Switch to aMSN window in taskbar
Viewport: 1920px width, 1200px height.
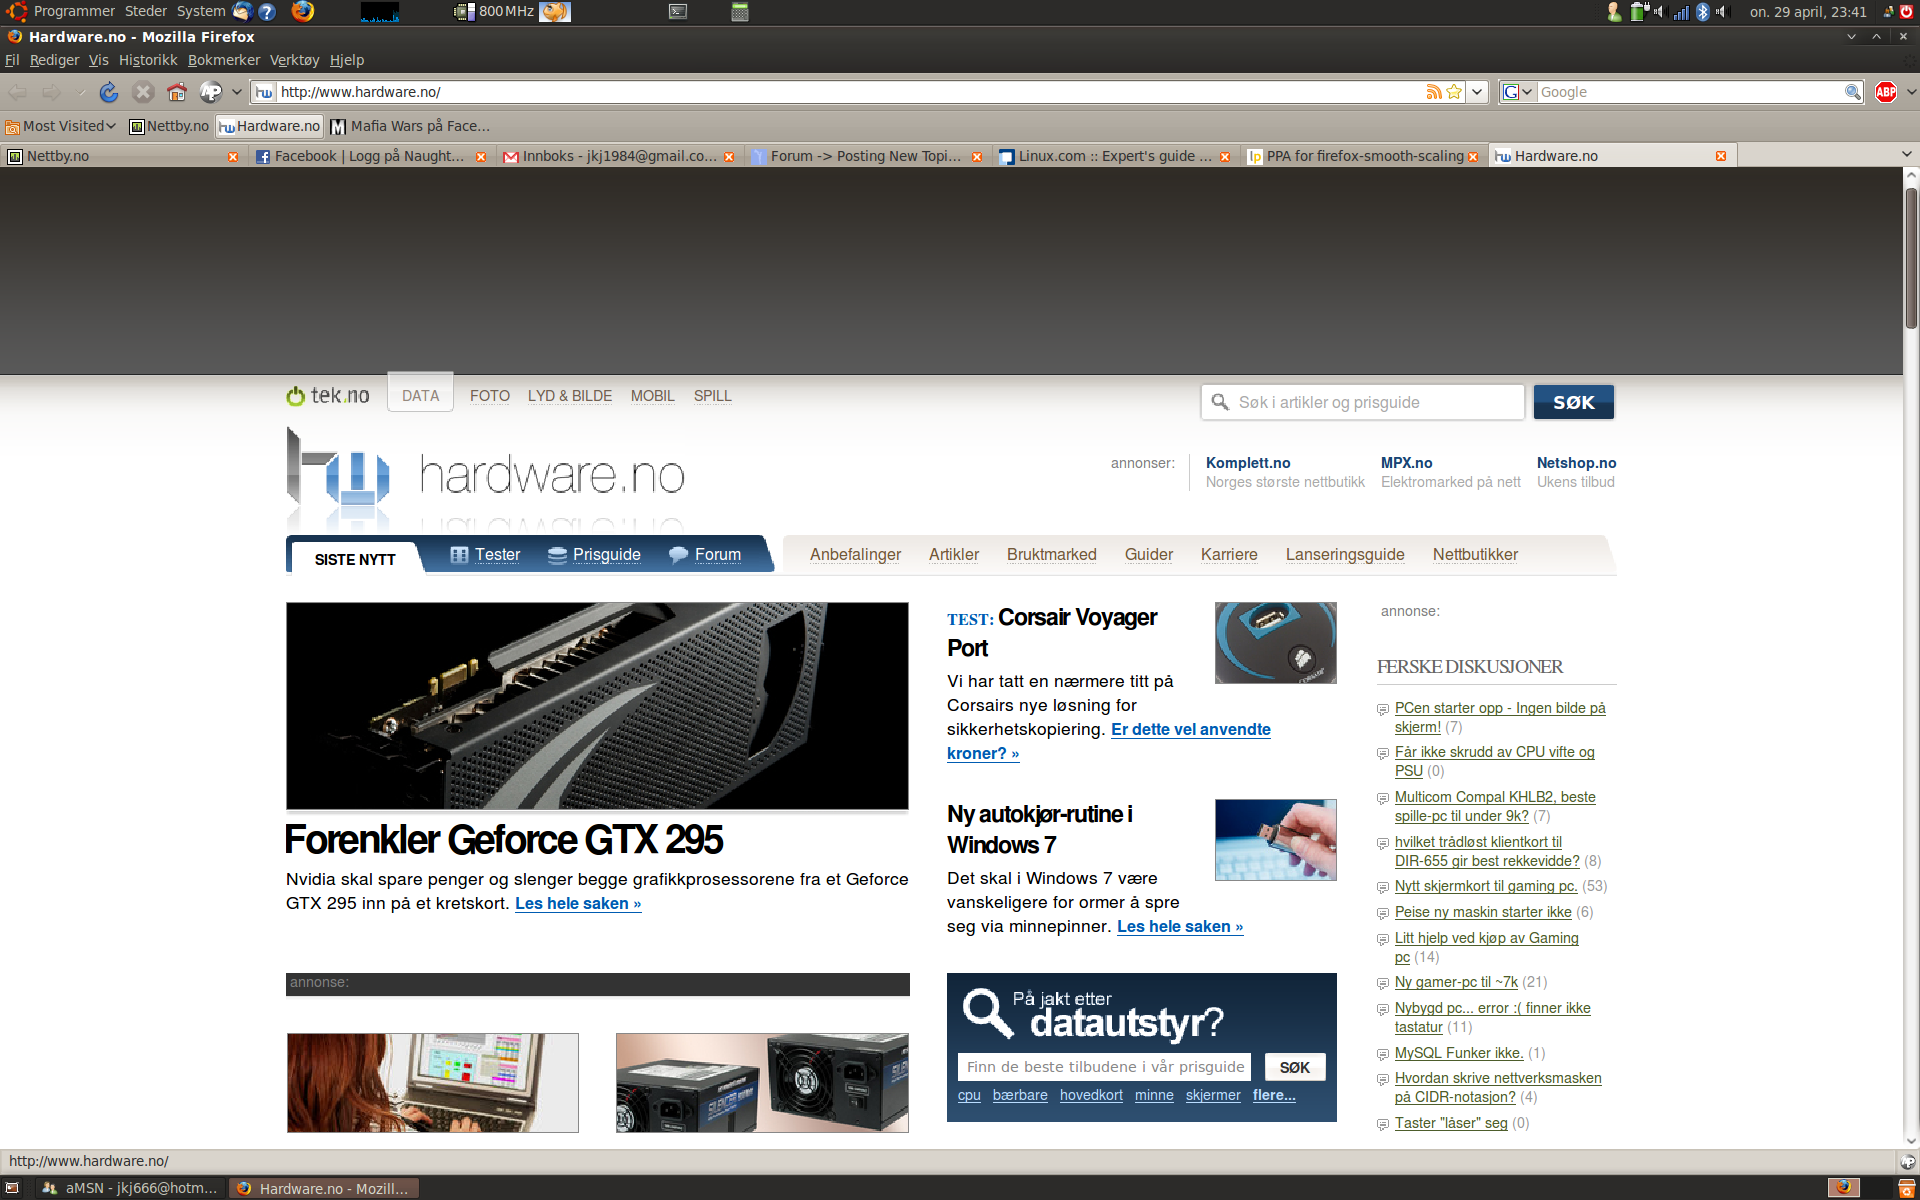[x=130, y=1188]
